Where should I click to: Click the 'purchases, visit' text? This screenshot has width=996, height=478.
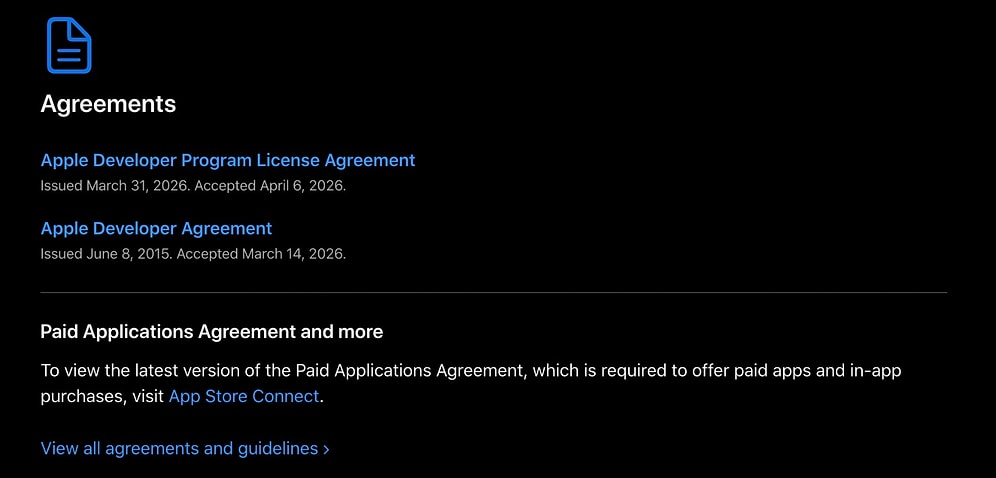[x=102, y=396]
